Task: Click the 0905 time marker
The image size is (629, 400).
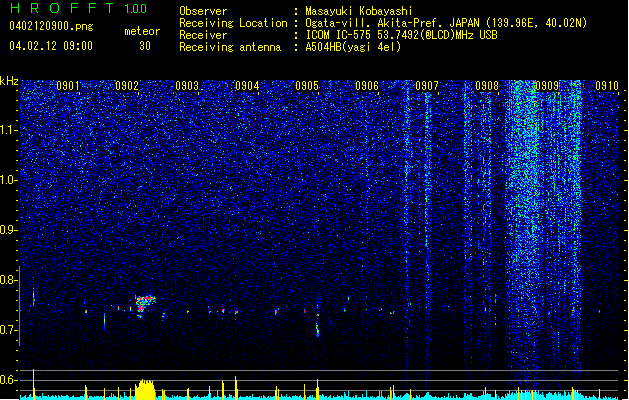Action: pos(307,86)
